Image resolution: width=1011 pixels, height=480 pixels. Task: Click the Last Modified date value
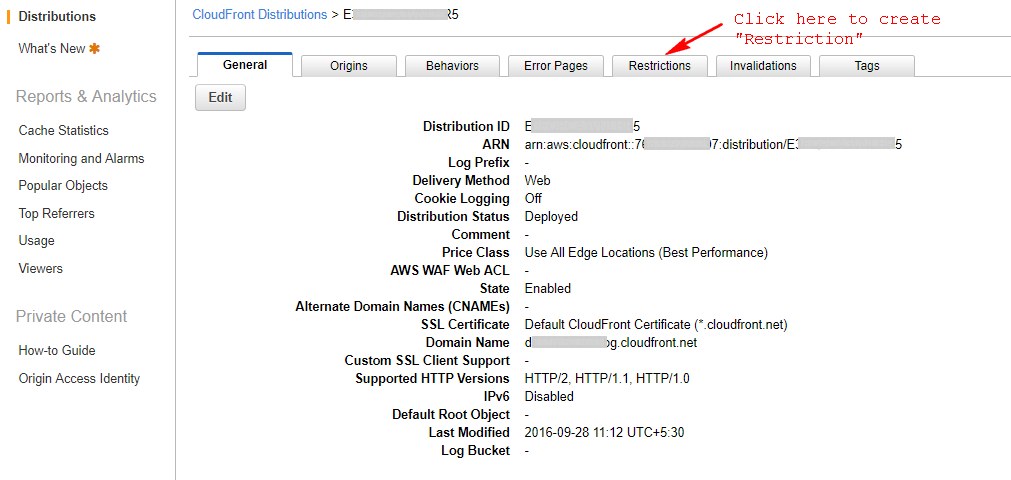click(x=604, y=432)
